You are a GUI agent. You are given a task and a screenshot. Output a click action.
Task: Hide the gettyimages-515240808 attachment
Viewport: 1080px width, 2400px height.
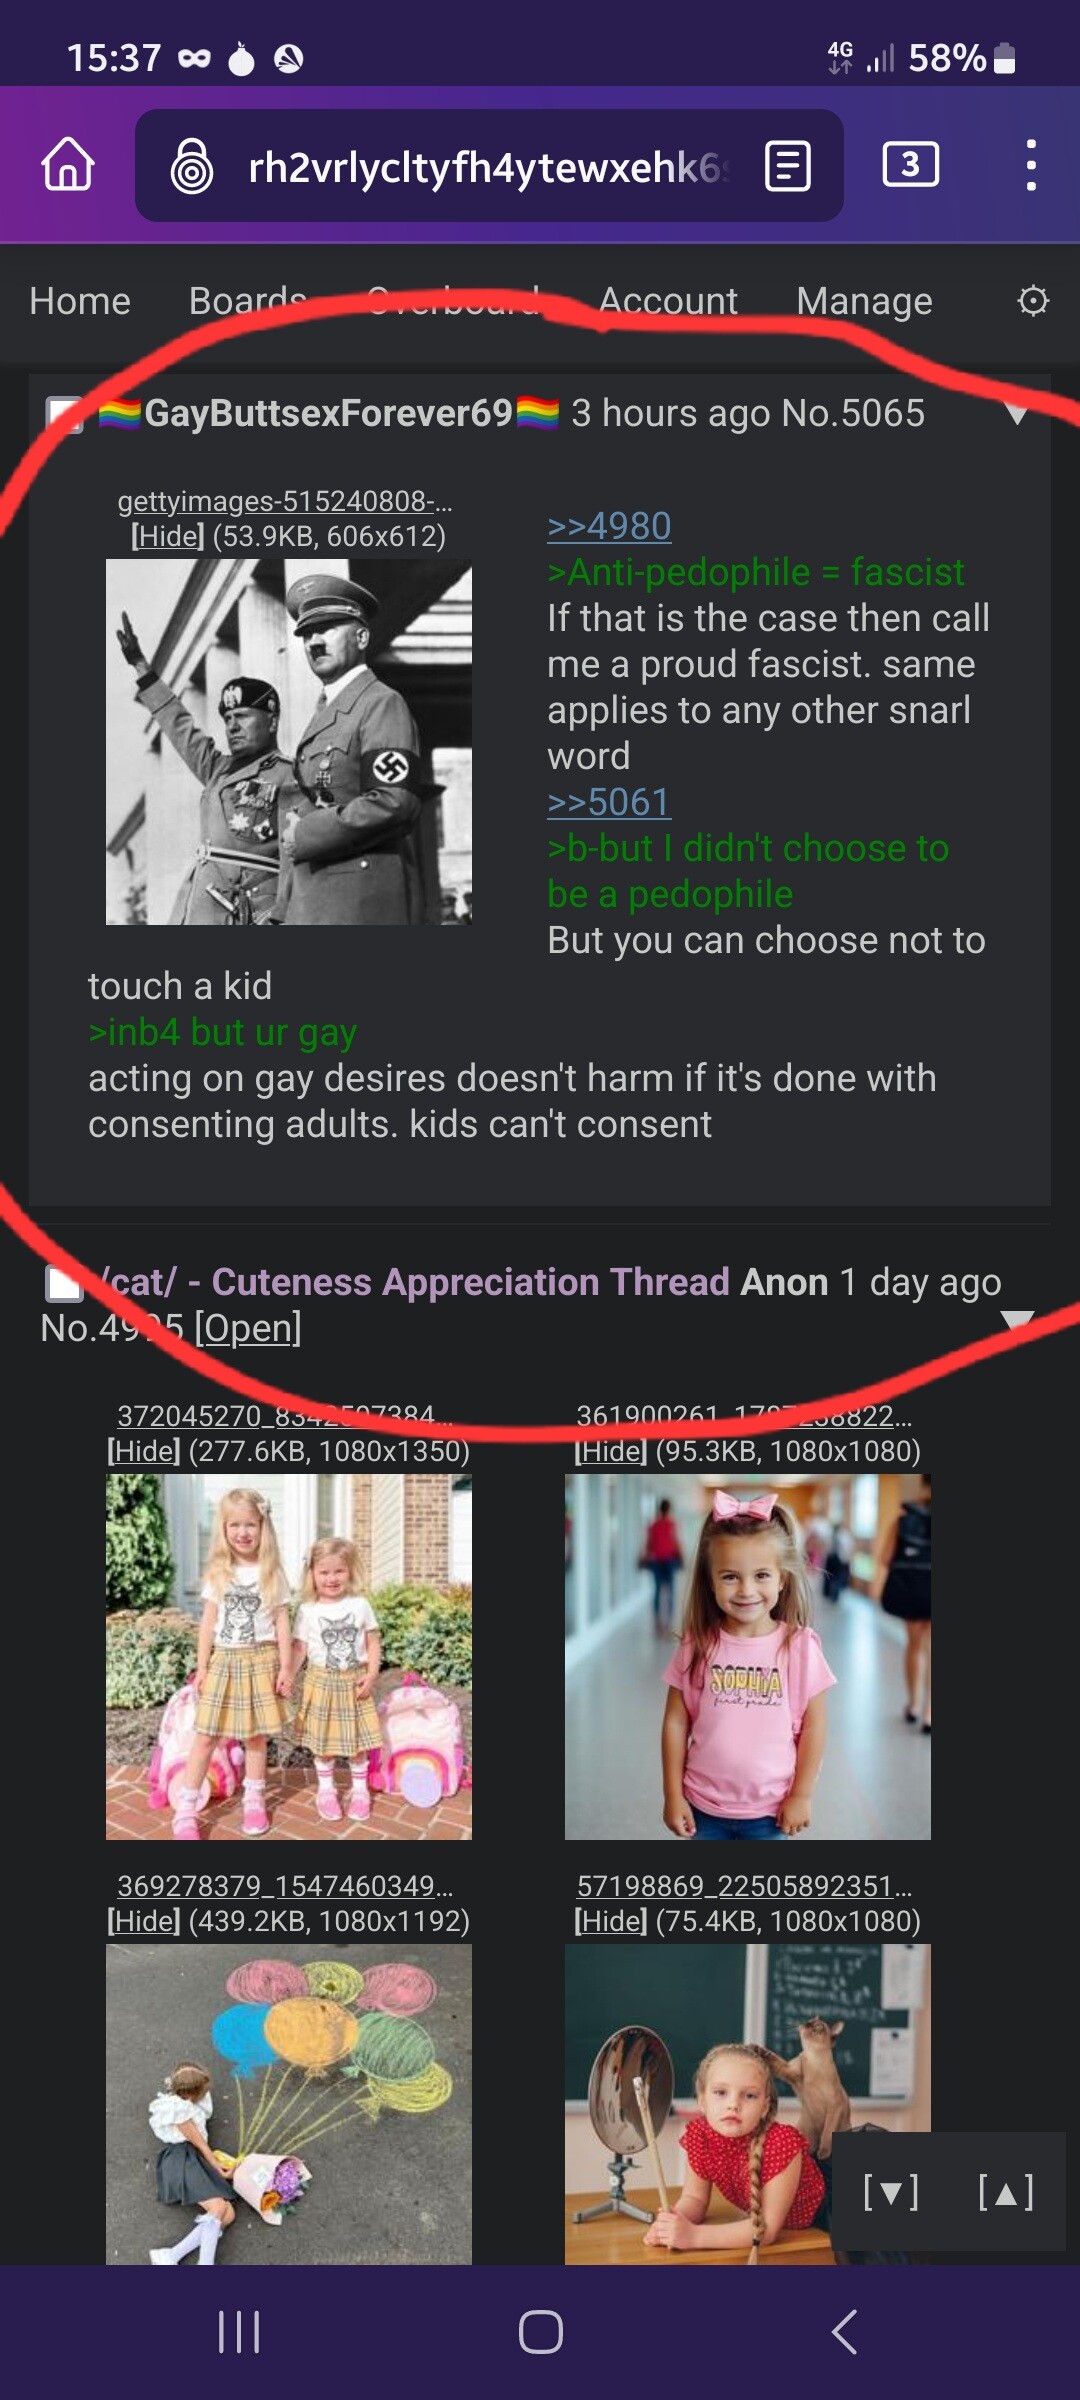coord(167,536)
